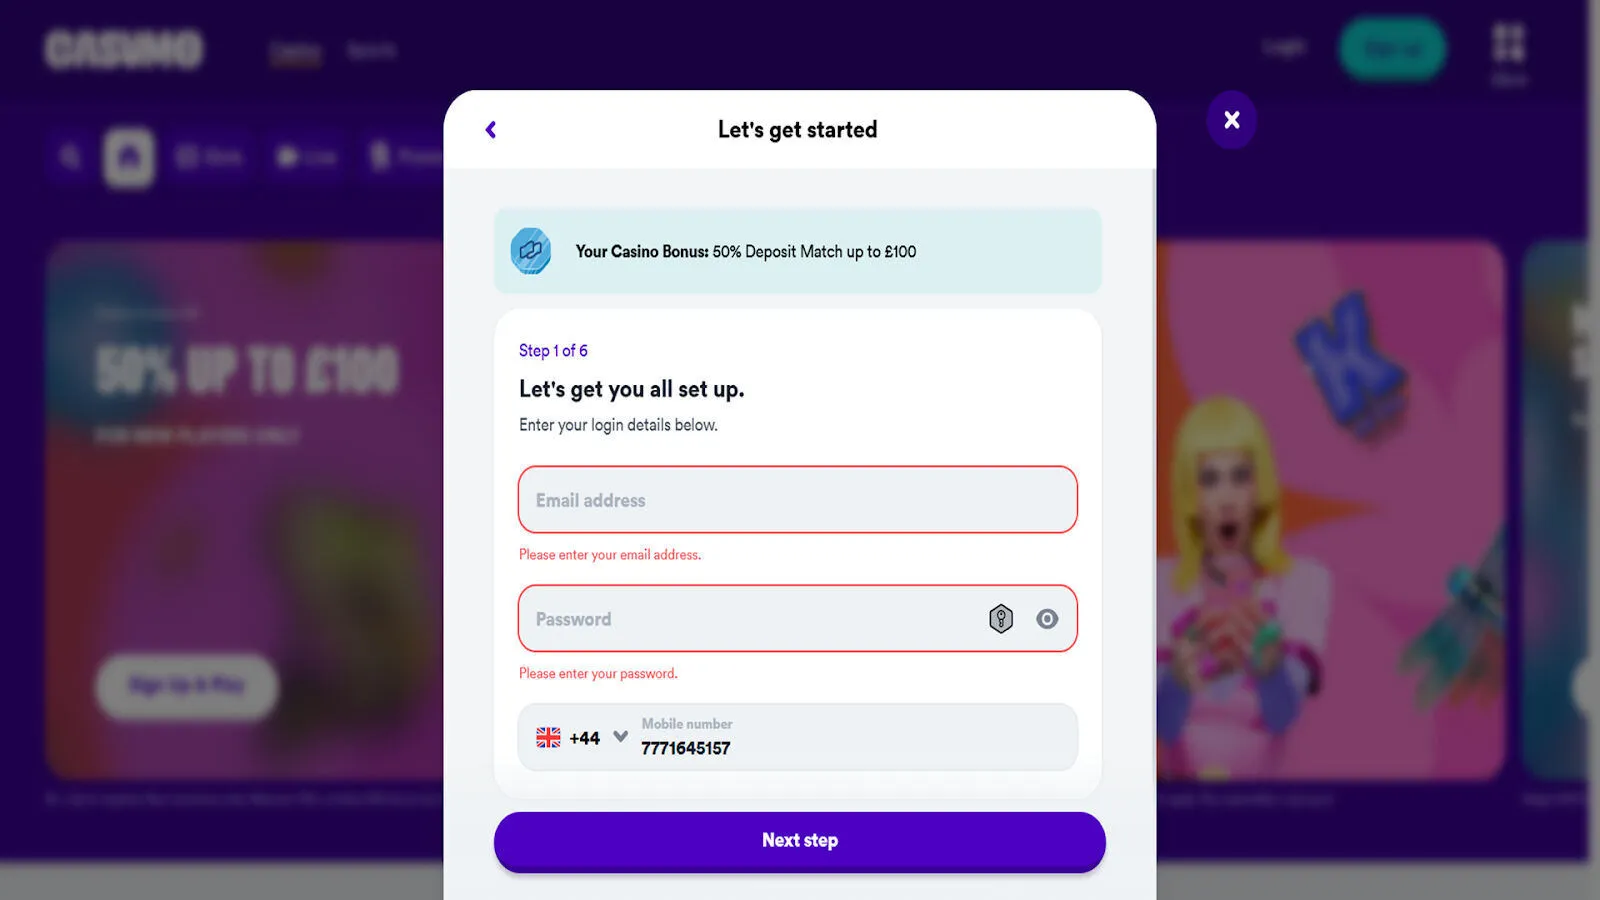Click the blurred home icon in navigation
Screen dimensions: 1600x900
click(x=129, y=157)
